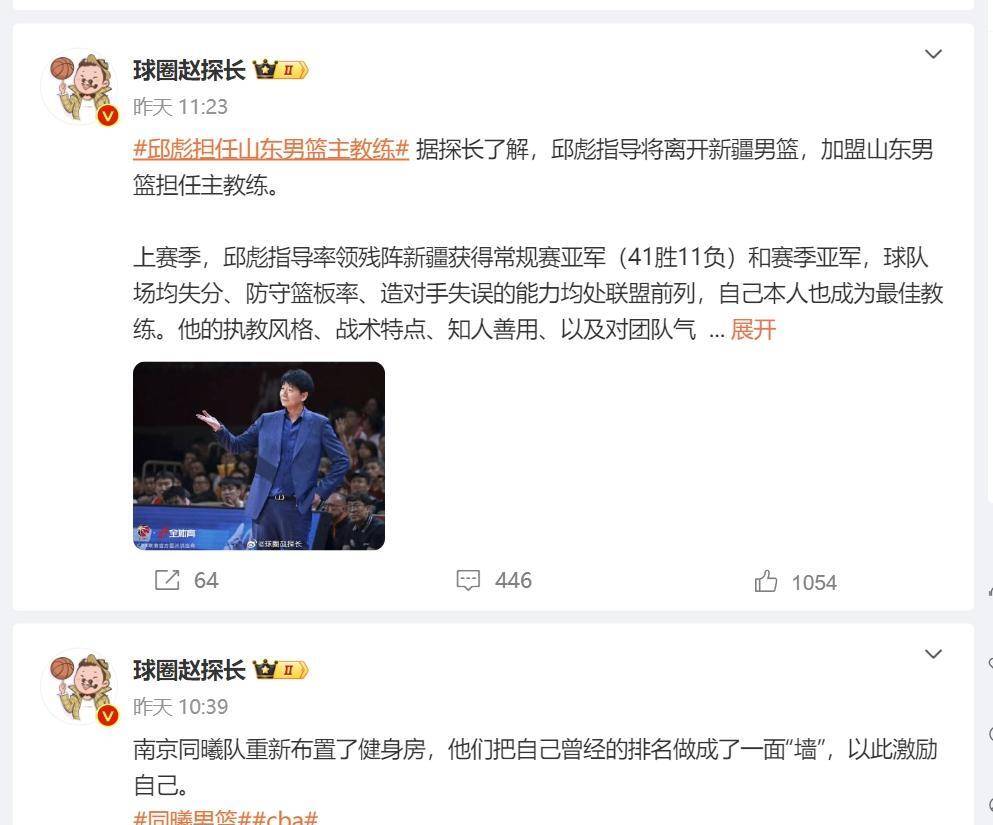The width and height of the screenshot is (993, 825).
Task: Expand the first post's chevron options menu
Action: (933, 54)
